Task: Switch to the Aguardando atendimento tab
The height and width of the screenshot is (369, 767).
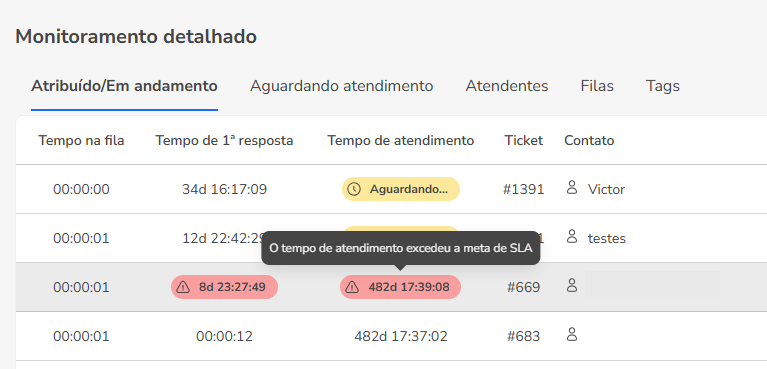Action: 341,86
